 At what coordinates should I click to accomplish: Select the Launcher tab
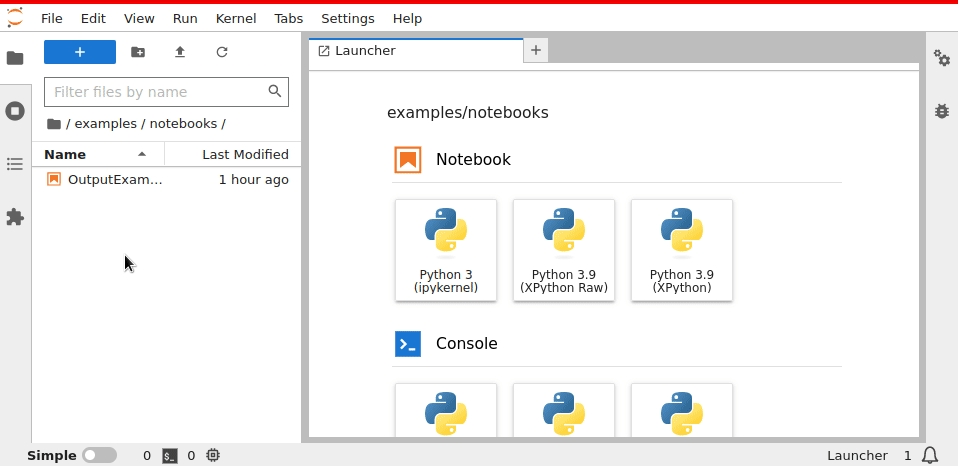[416, 51]
